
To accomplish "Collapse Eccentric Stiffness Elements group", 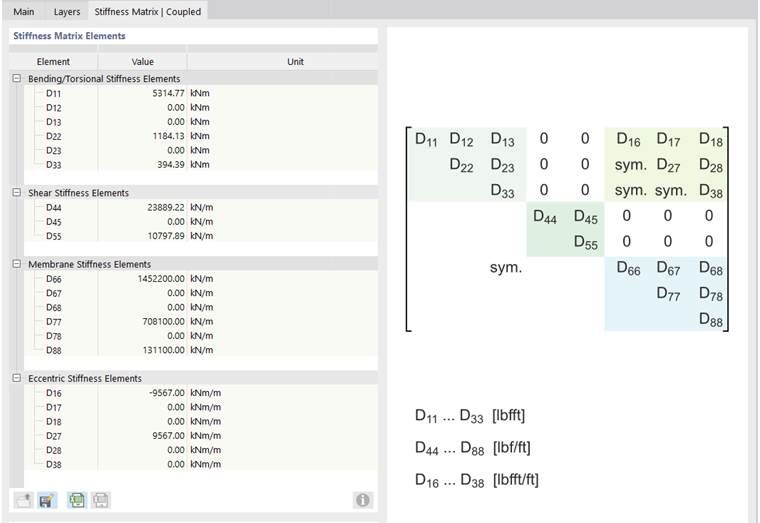I will [16, 379].
